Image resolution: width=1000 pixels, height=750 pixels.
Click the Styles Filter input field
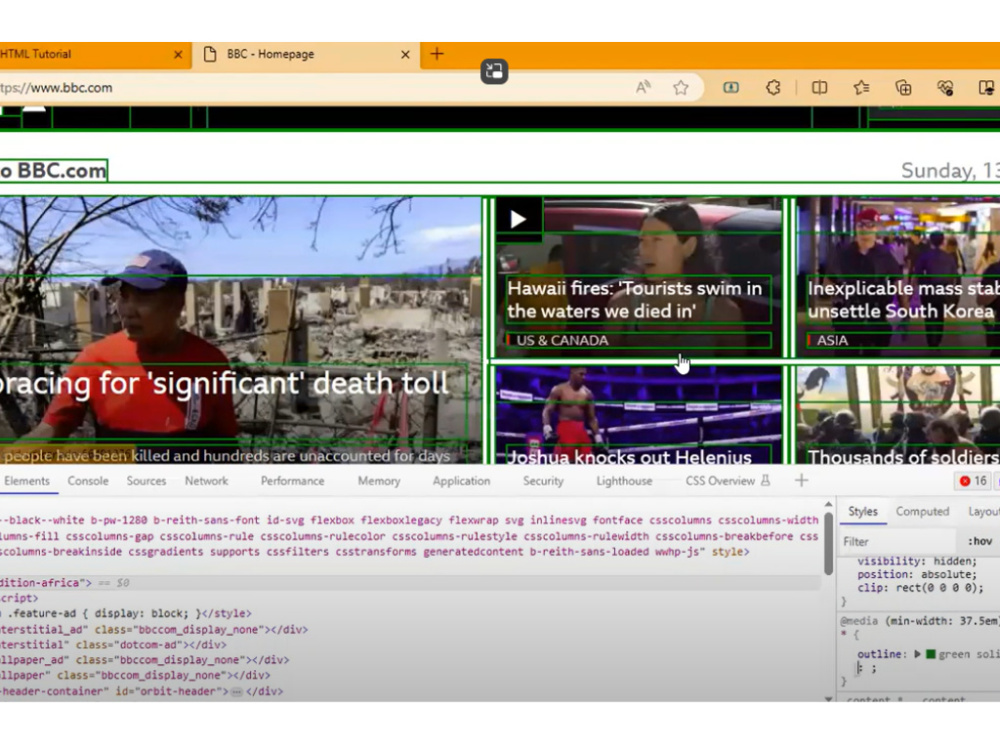898,541
